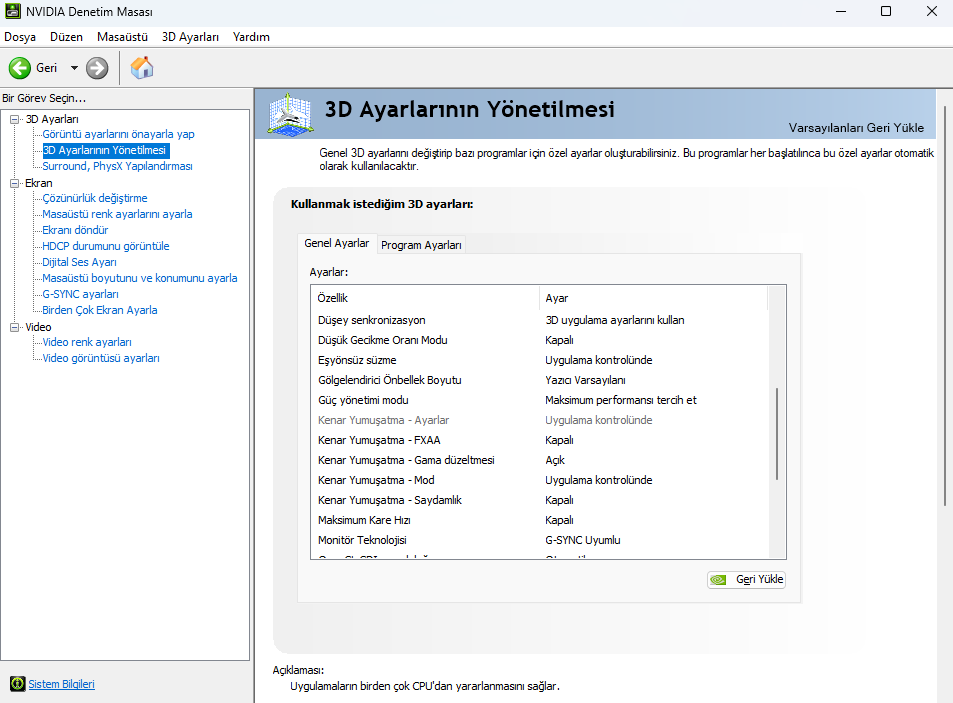Collapse the 3D Ayarları tree node

pos(15,119)
